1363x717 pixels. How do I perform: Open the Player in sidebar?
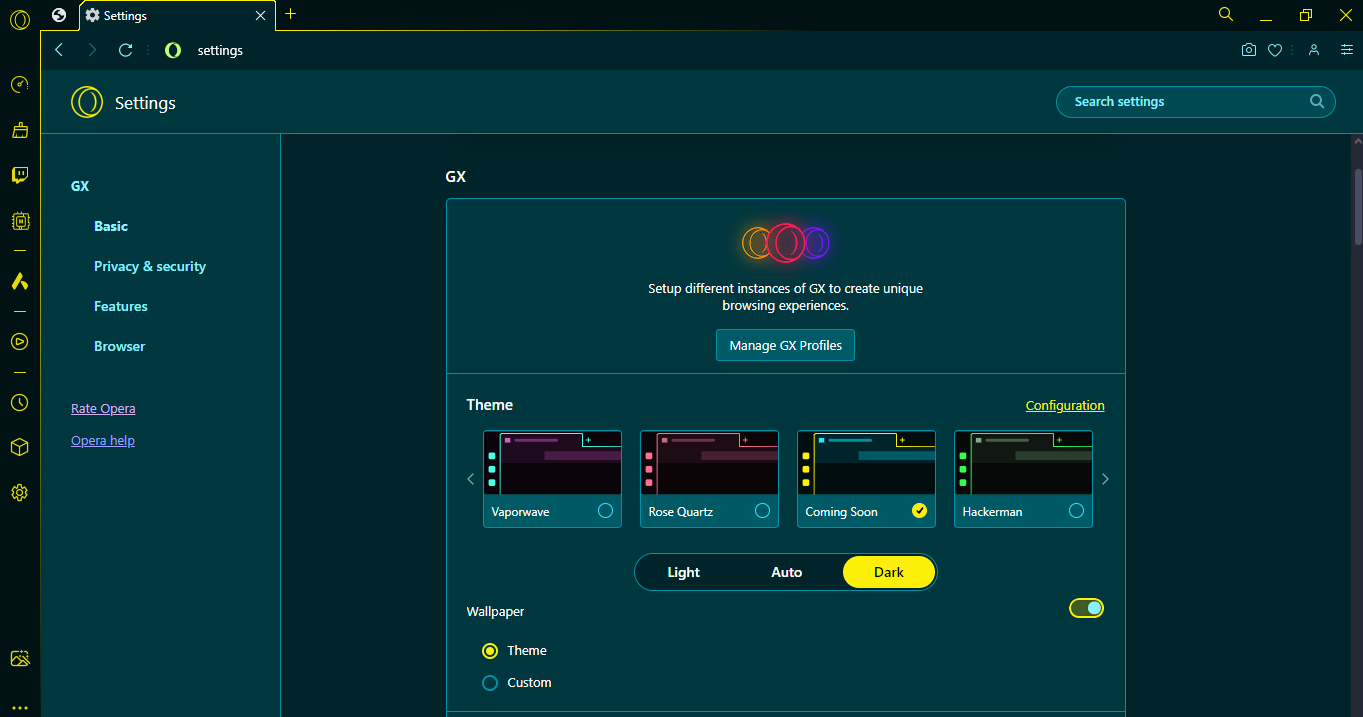(x=19, y=341)
